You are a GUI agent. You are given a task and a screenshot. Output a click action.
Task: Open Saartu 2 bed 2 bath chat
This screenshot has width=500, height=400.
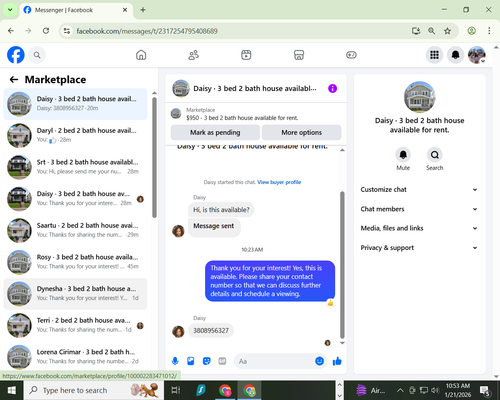tap(75, 230)
